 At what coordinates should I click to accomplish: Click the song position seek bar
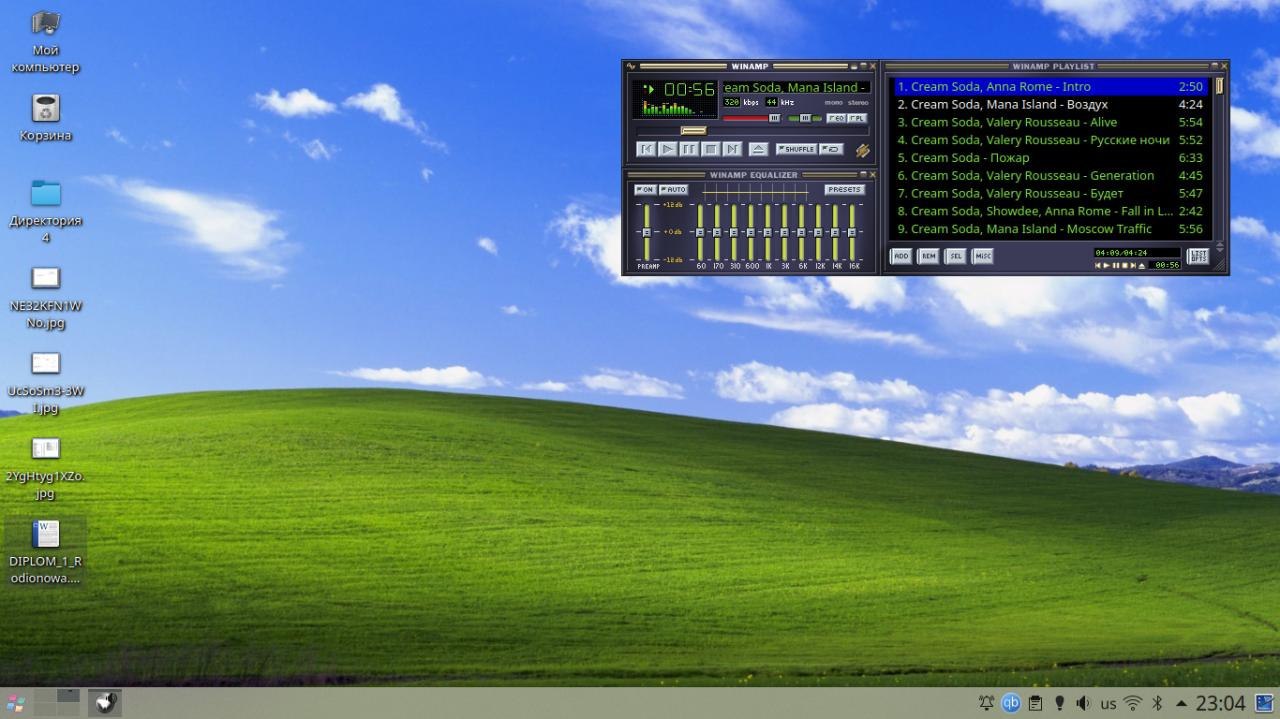[x=752, y=131]
